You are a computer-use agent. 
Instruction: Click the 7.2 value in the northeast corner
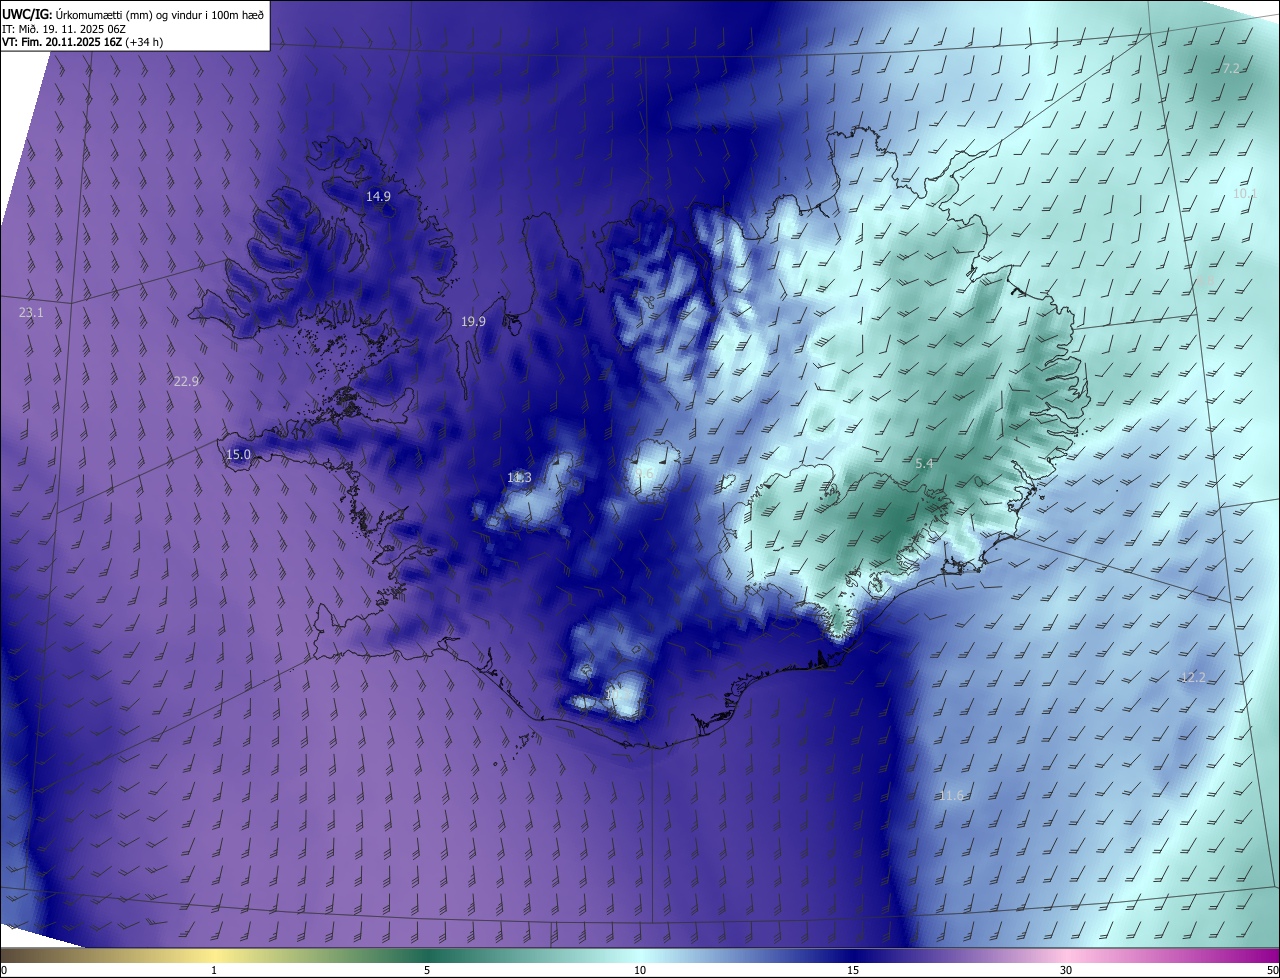(1231, 68)
